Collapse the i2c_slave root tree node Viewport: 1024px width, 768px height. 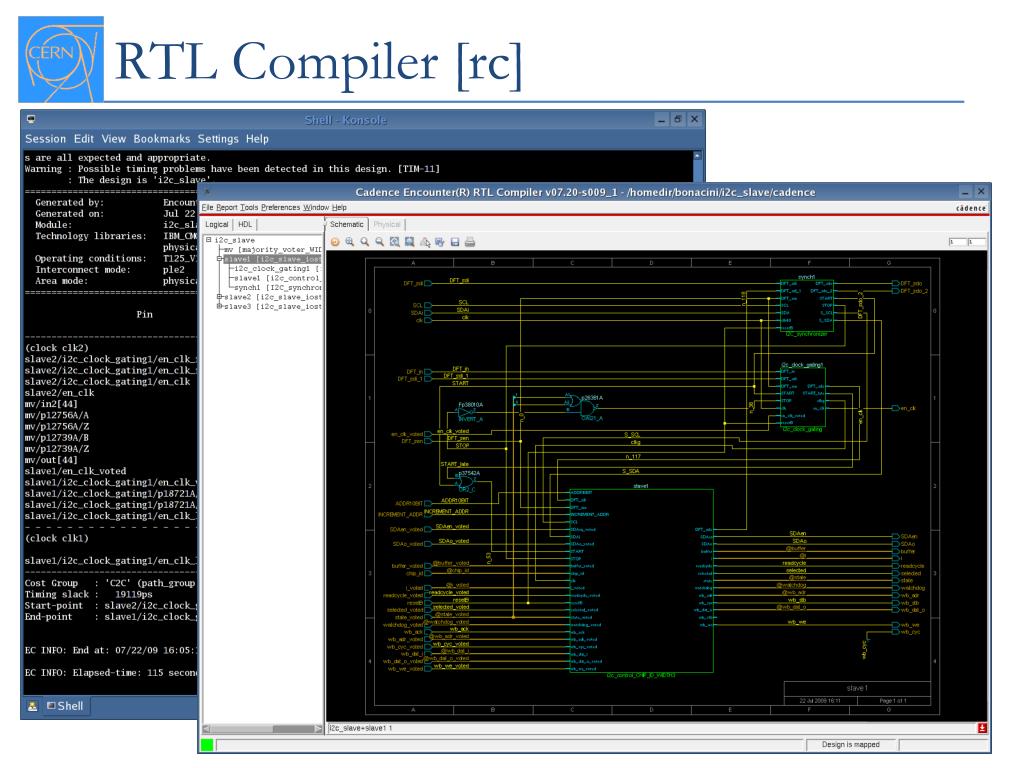tap(209, 240)
